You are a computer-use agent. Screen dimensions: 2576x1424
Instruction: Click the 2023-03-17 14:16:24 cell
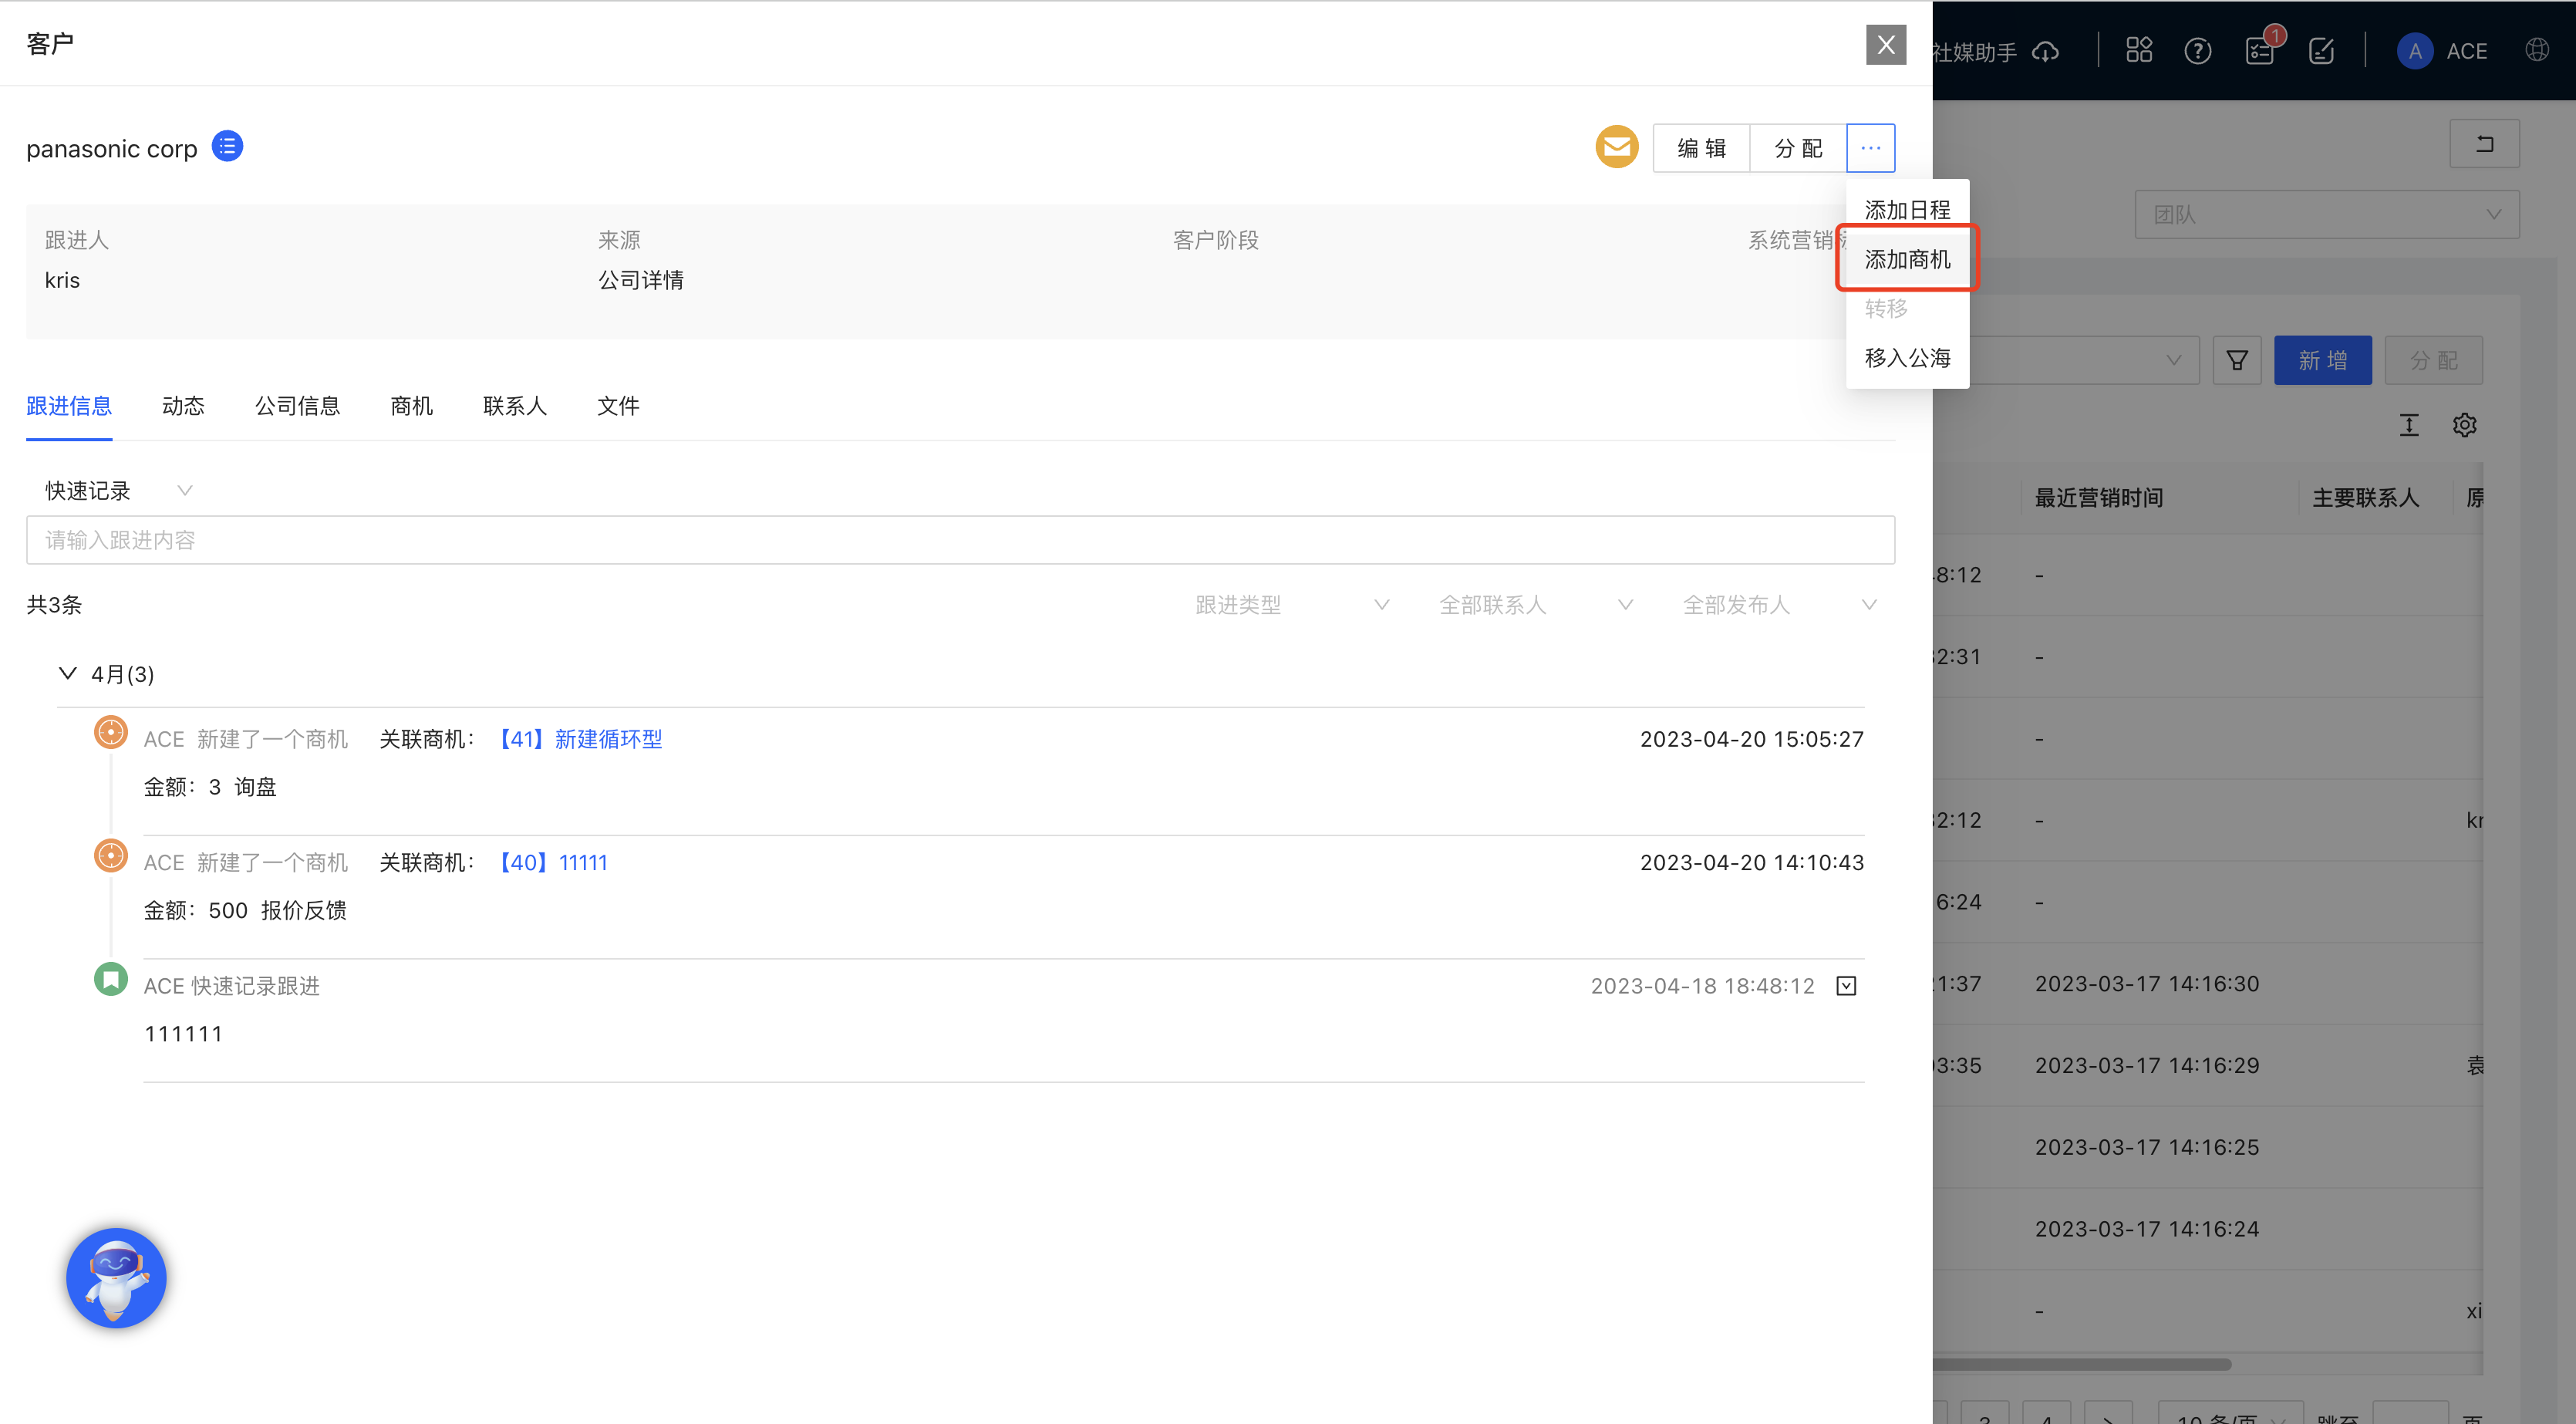tap(2146, 1229)
